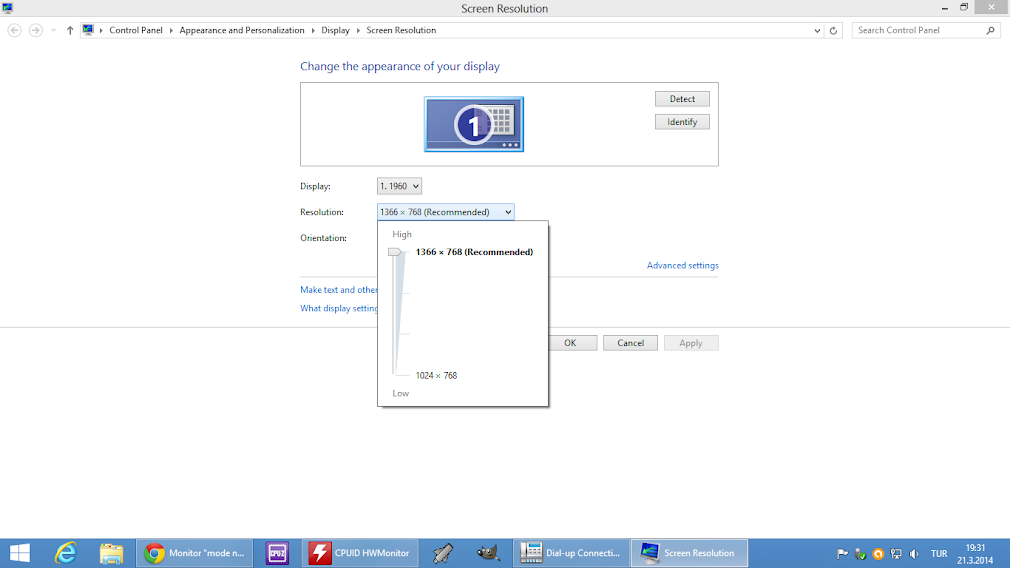Click the TUR input language indicator
The height and width of the screenshot is (568, 1010).
pyautogui.click(x=939, y=554)
